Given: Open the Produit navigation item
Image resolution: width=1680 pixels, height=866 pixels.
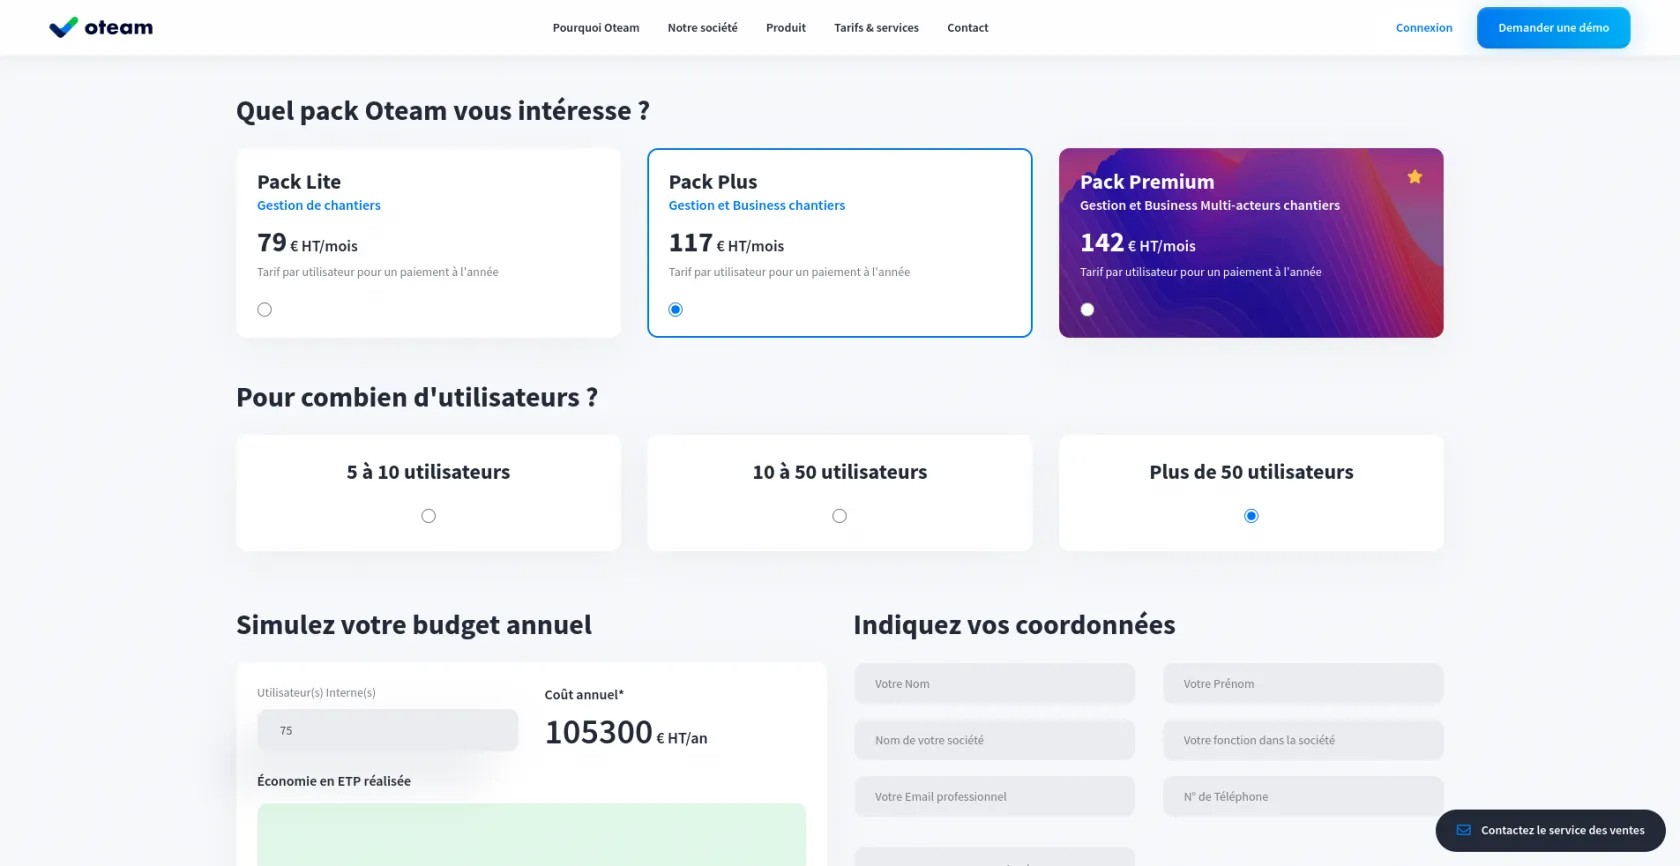Looking at the screenshot, I should (785, 28).
